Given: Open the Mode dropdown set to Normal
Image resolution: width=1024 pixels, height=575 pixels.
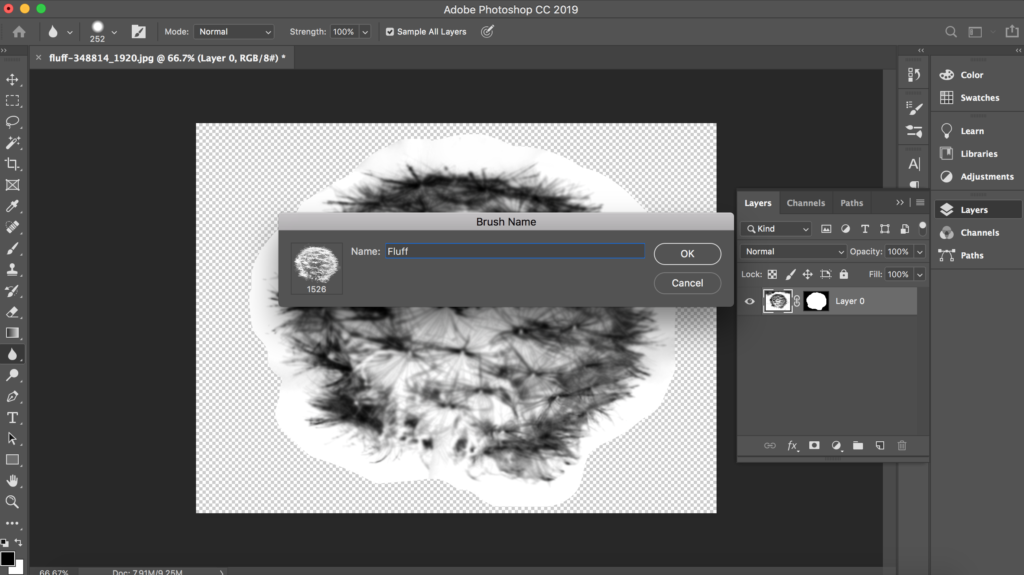Looking at the screenshot, I should [234, 31].
